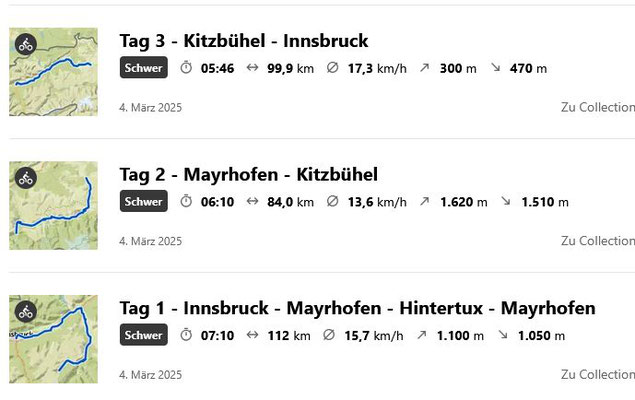Click the mountain bike icon on Tag 1 thumbnail
Viewport: 635px width, 400px height.
click(x=26, y=311)
